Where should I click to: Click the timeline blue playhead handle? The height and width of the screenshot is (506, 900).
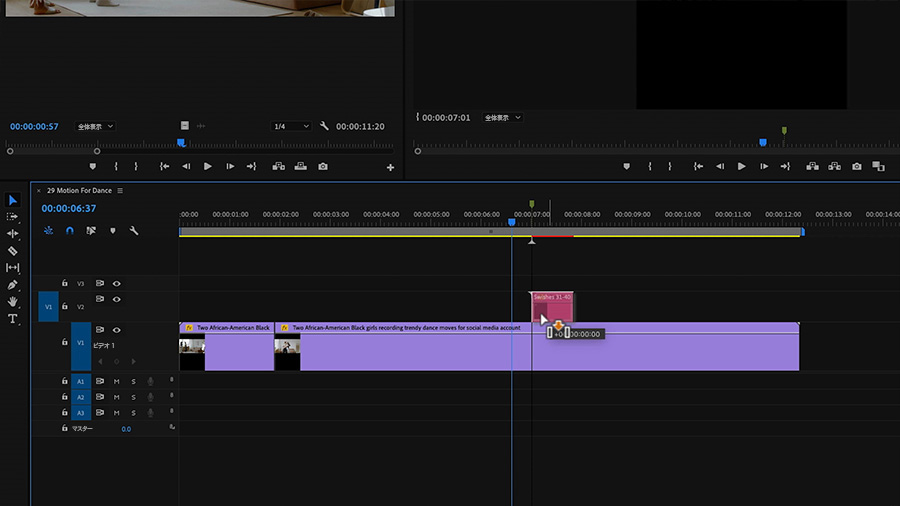511,222
